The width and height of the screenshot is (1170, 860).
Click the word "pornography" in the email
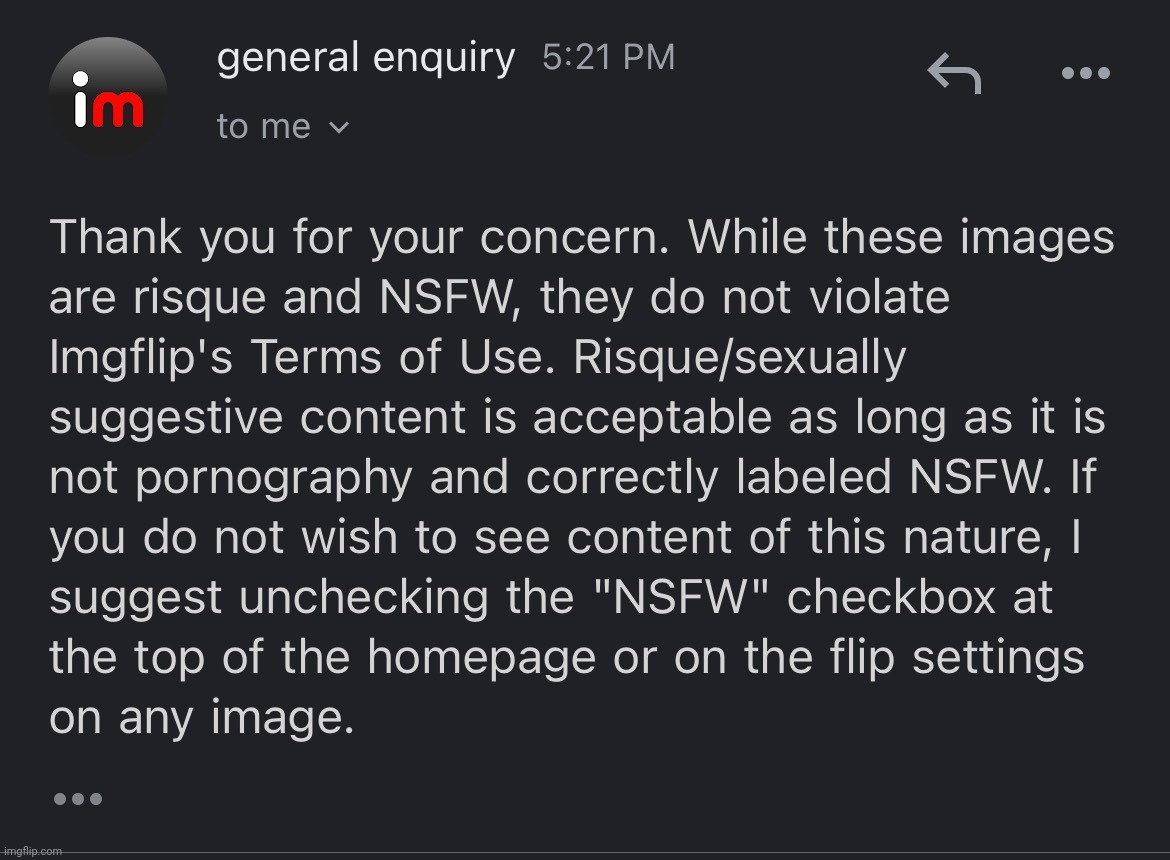click(274, 479)
